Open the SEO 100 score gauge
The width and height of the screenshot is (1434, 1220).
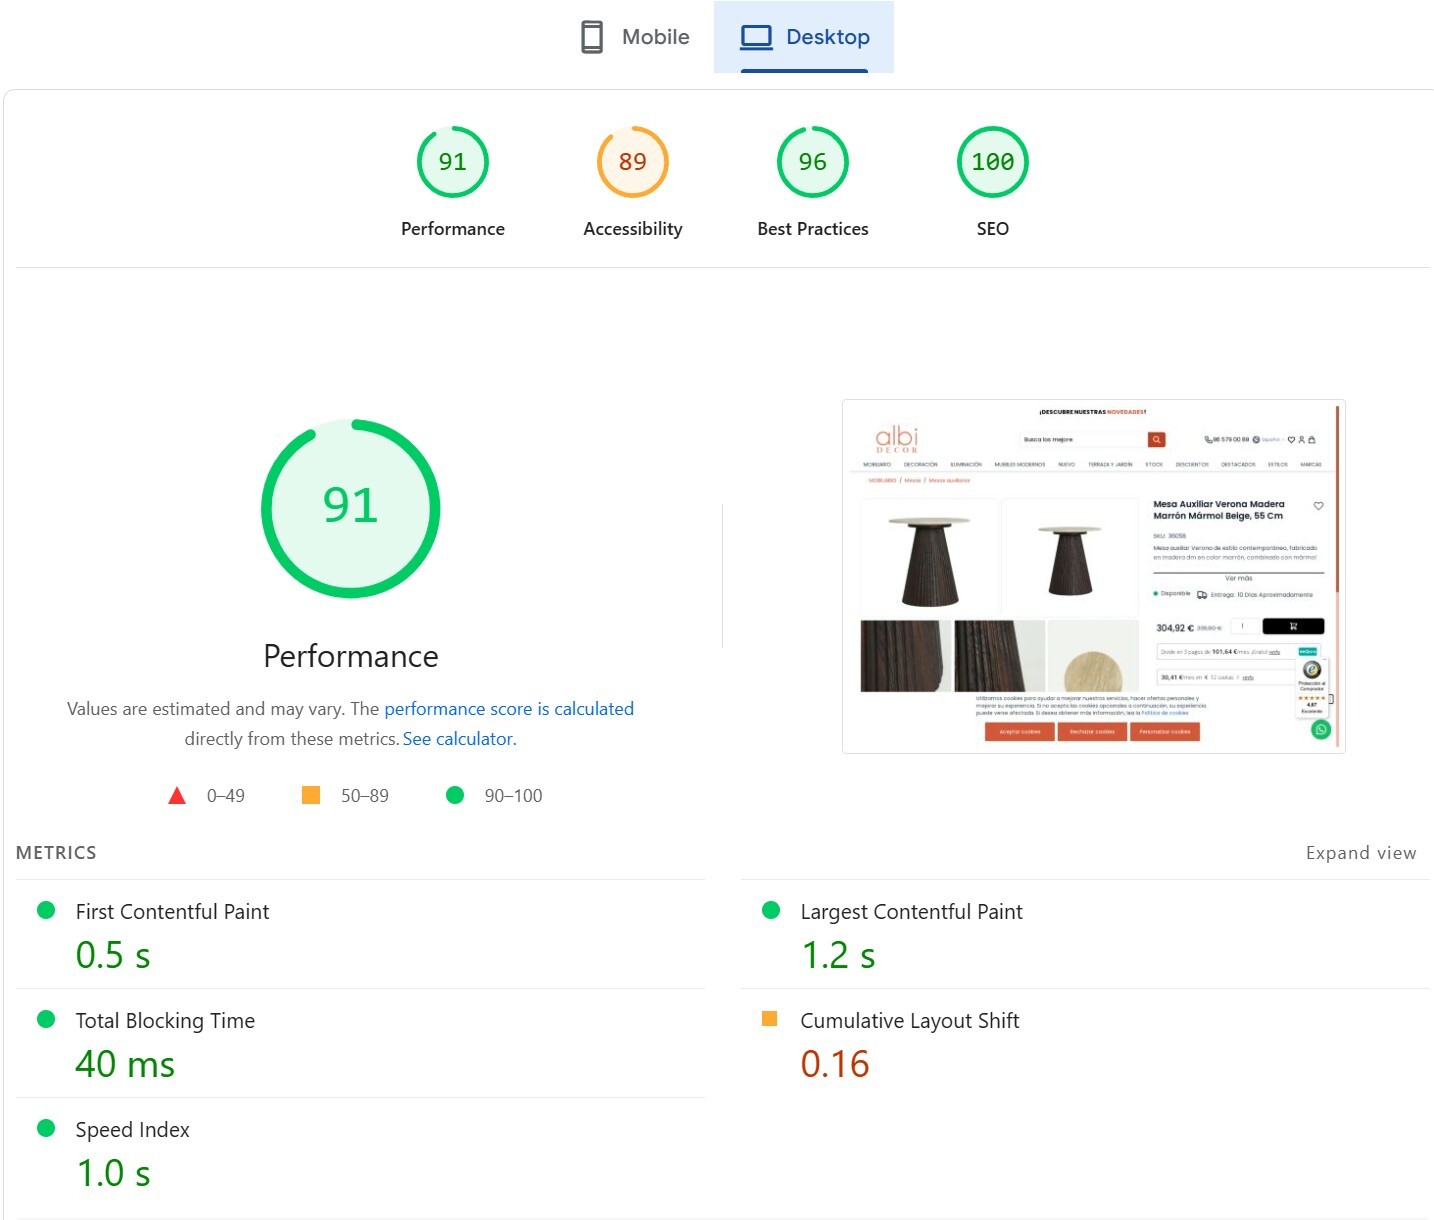992,162
